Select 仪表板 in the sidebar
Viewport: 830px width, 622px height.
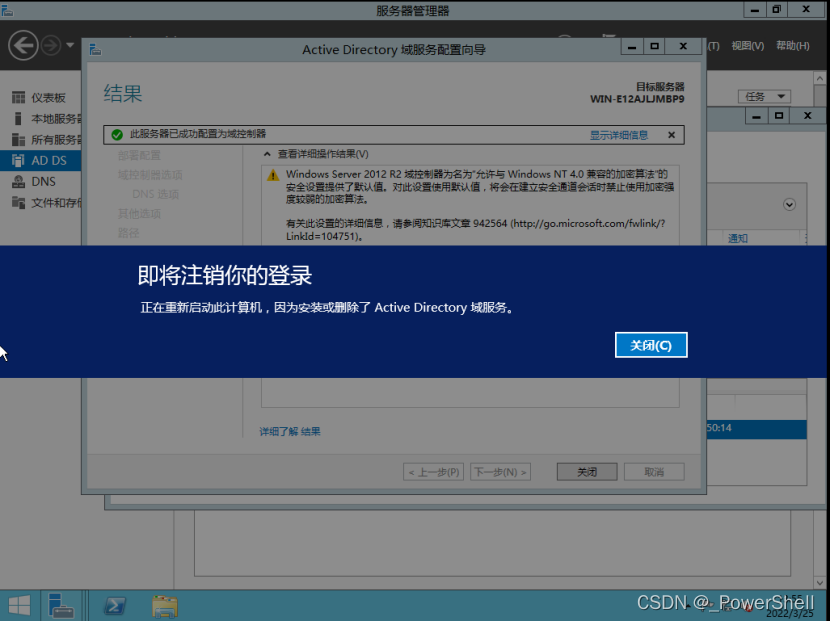pos(47,97)
